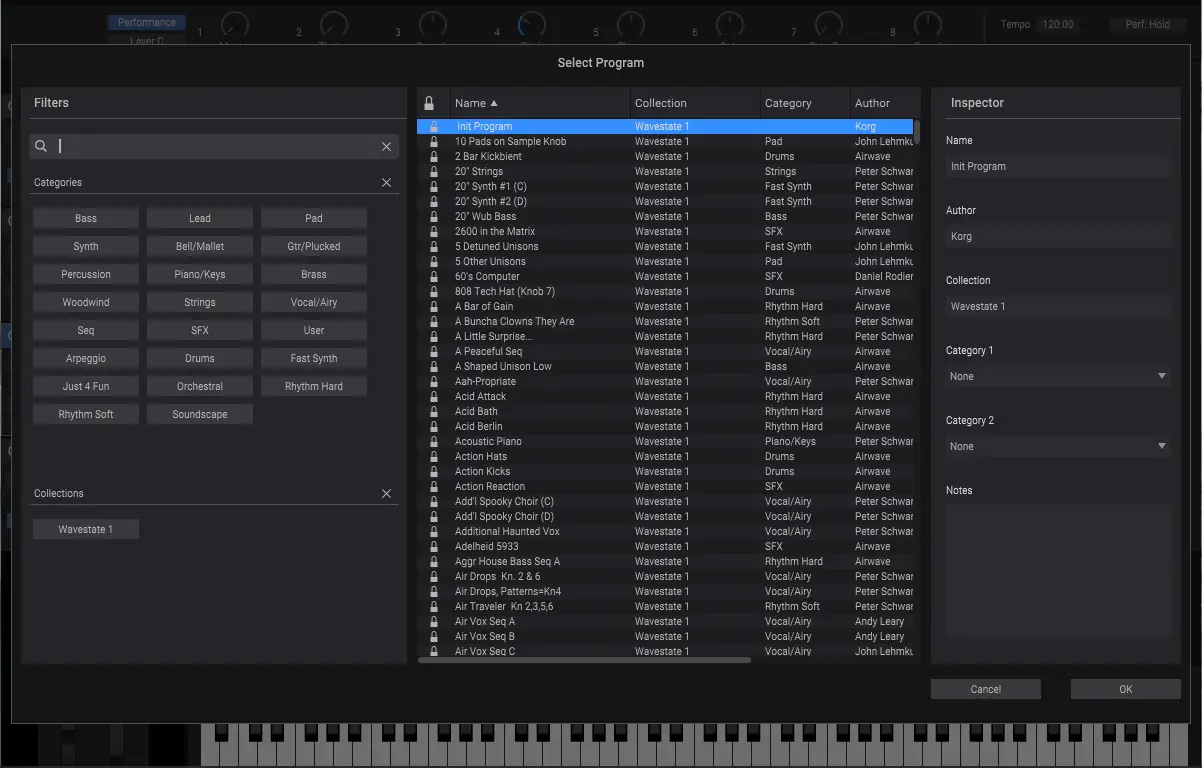Click lock icon of Air Vox Seq A row
The width and height of the screenshot is (1202, 768).
click(x=434, y=622)
